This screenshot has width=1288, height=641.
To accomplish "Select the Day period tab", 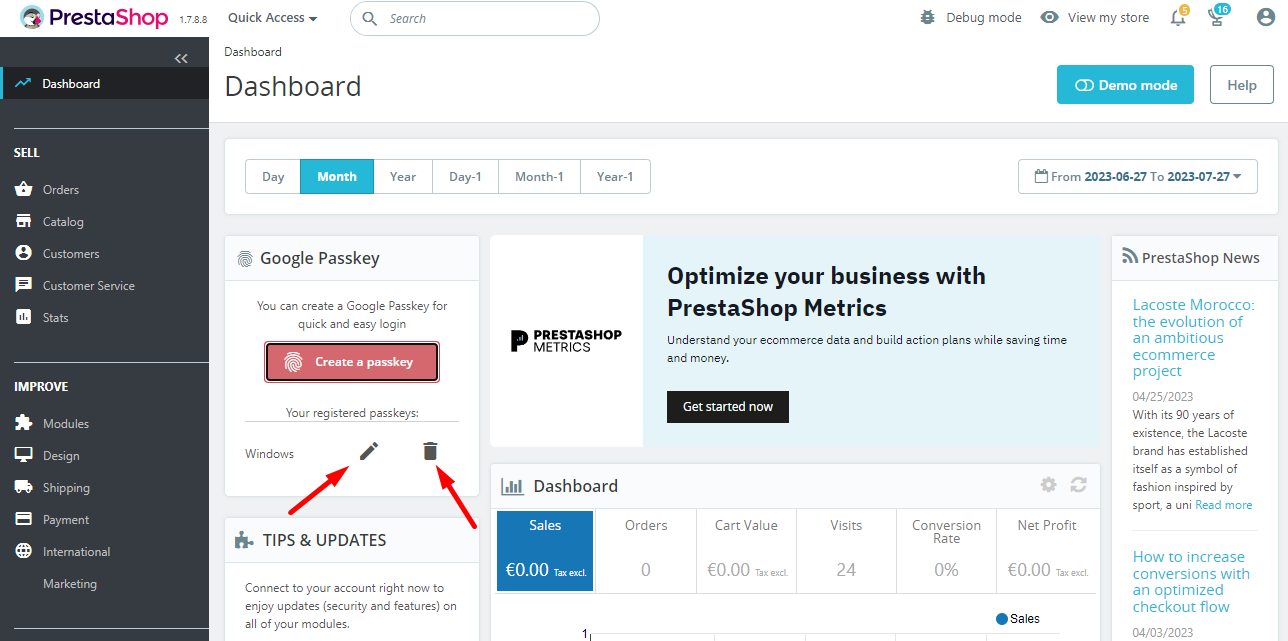I will click(x=273, y=176).
